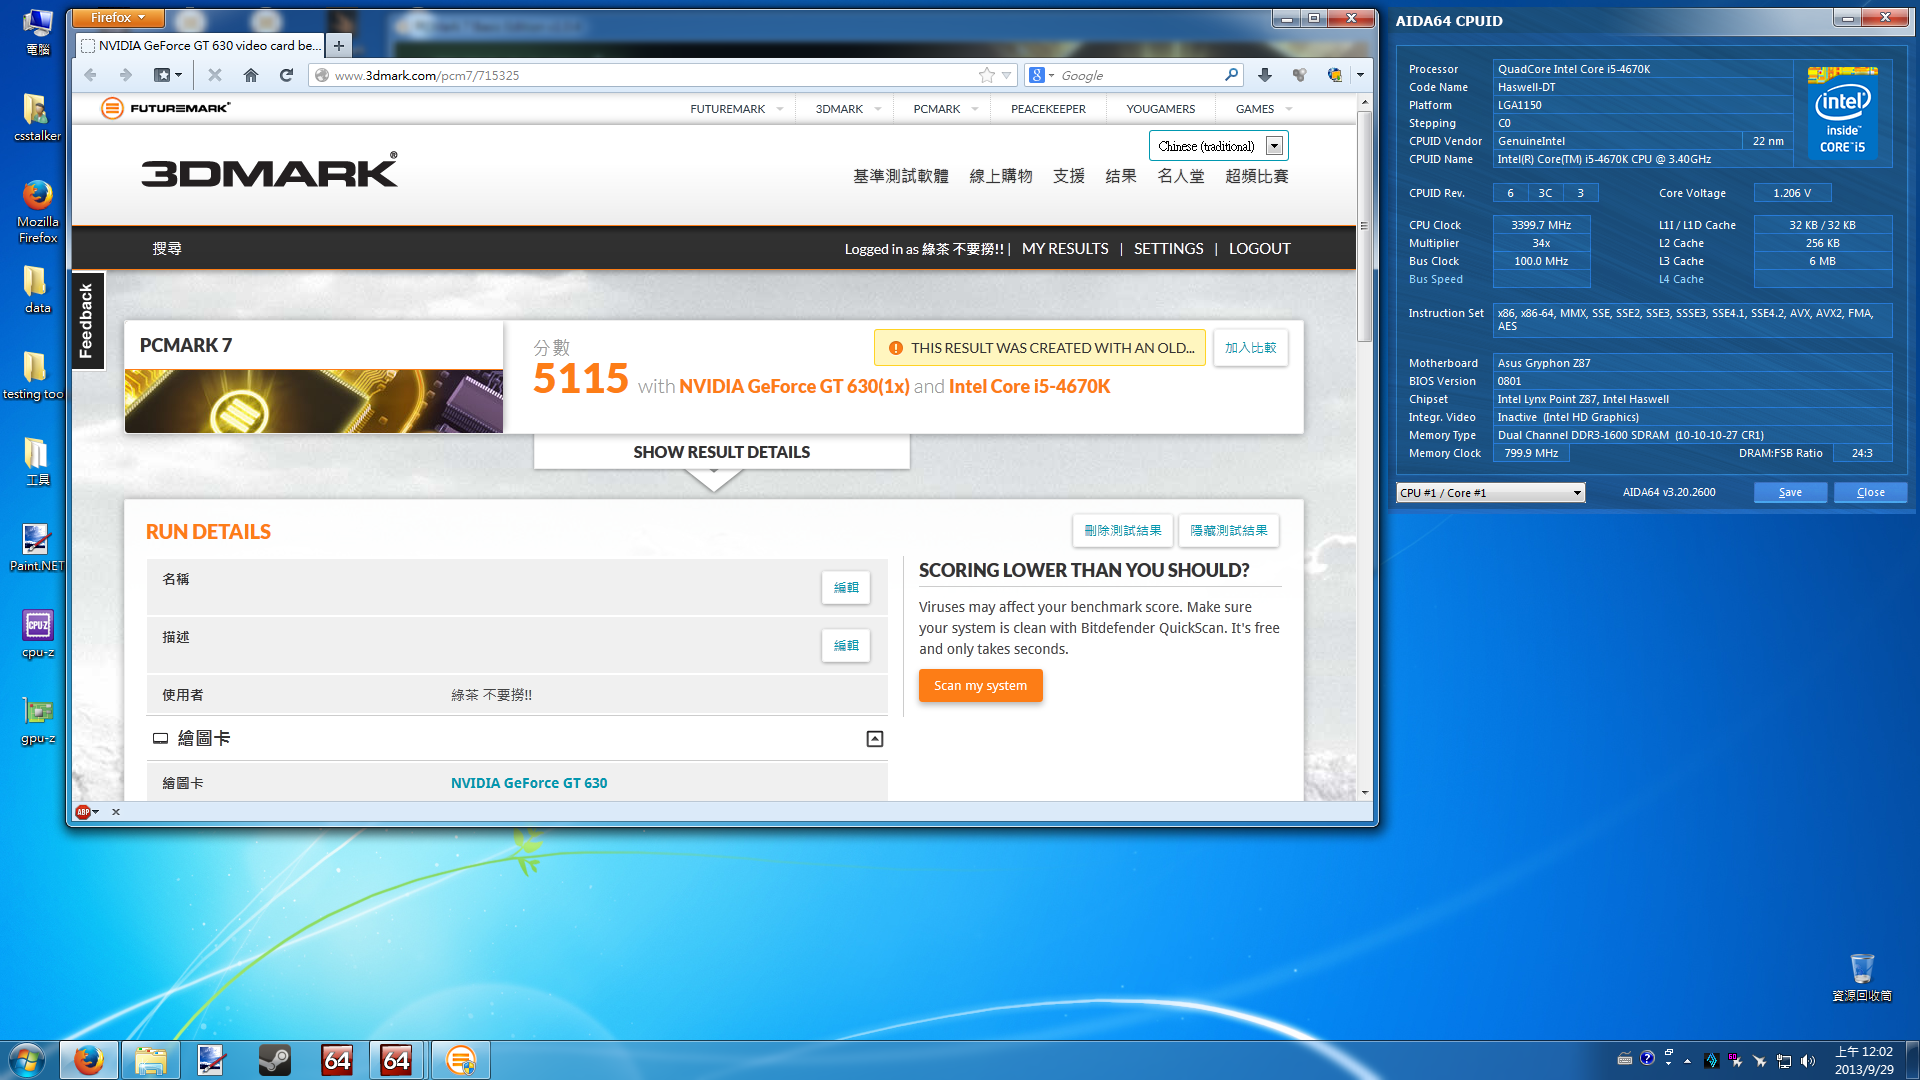This screenshot has height=1080, width=1920.
Task: Open the Firefox application menu
Action: pos(117,18)
